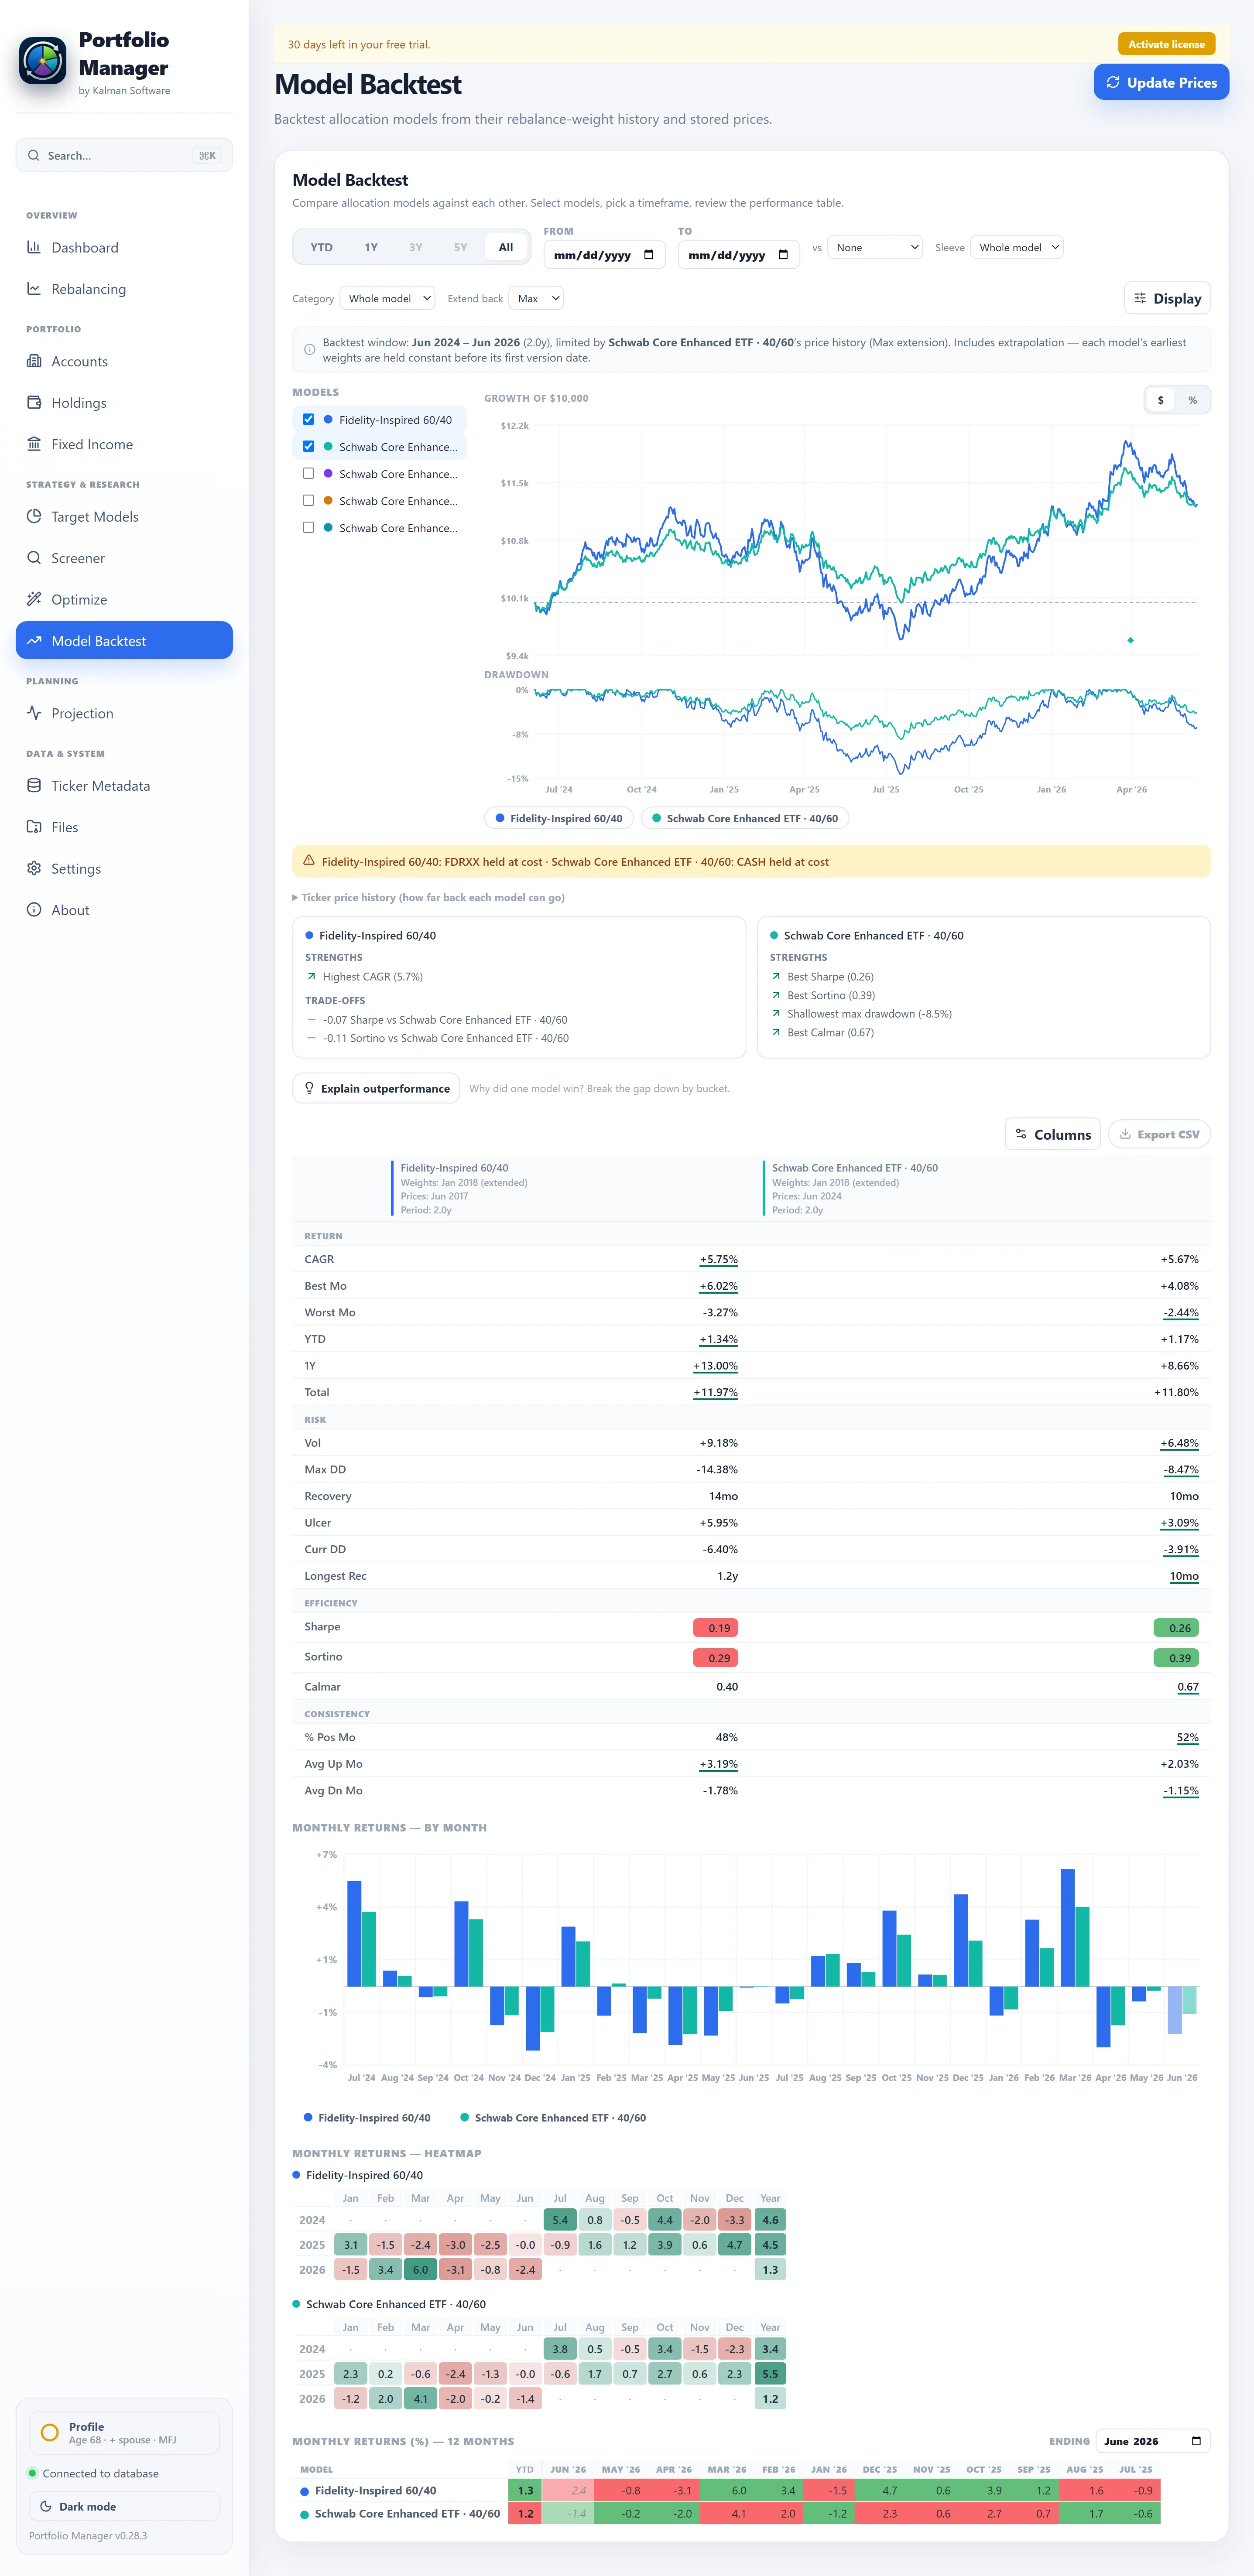Click the Portfolio Manager app logo
The width and height of the screenshot is (1254, 2576).
coord(43,61)
